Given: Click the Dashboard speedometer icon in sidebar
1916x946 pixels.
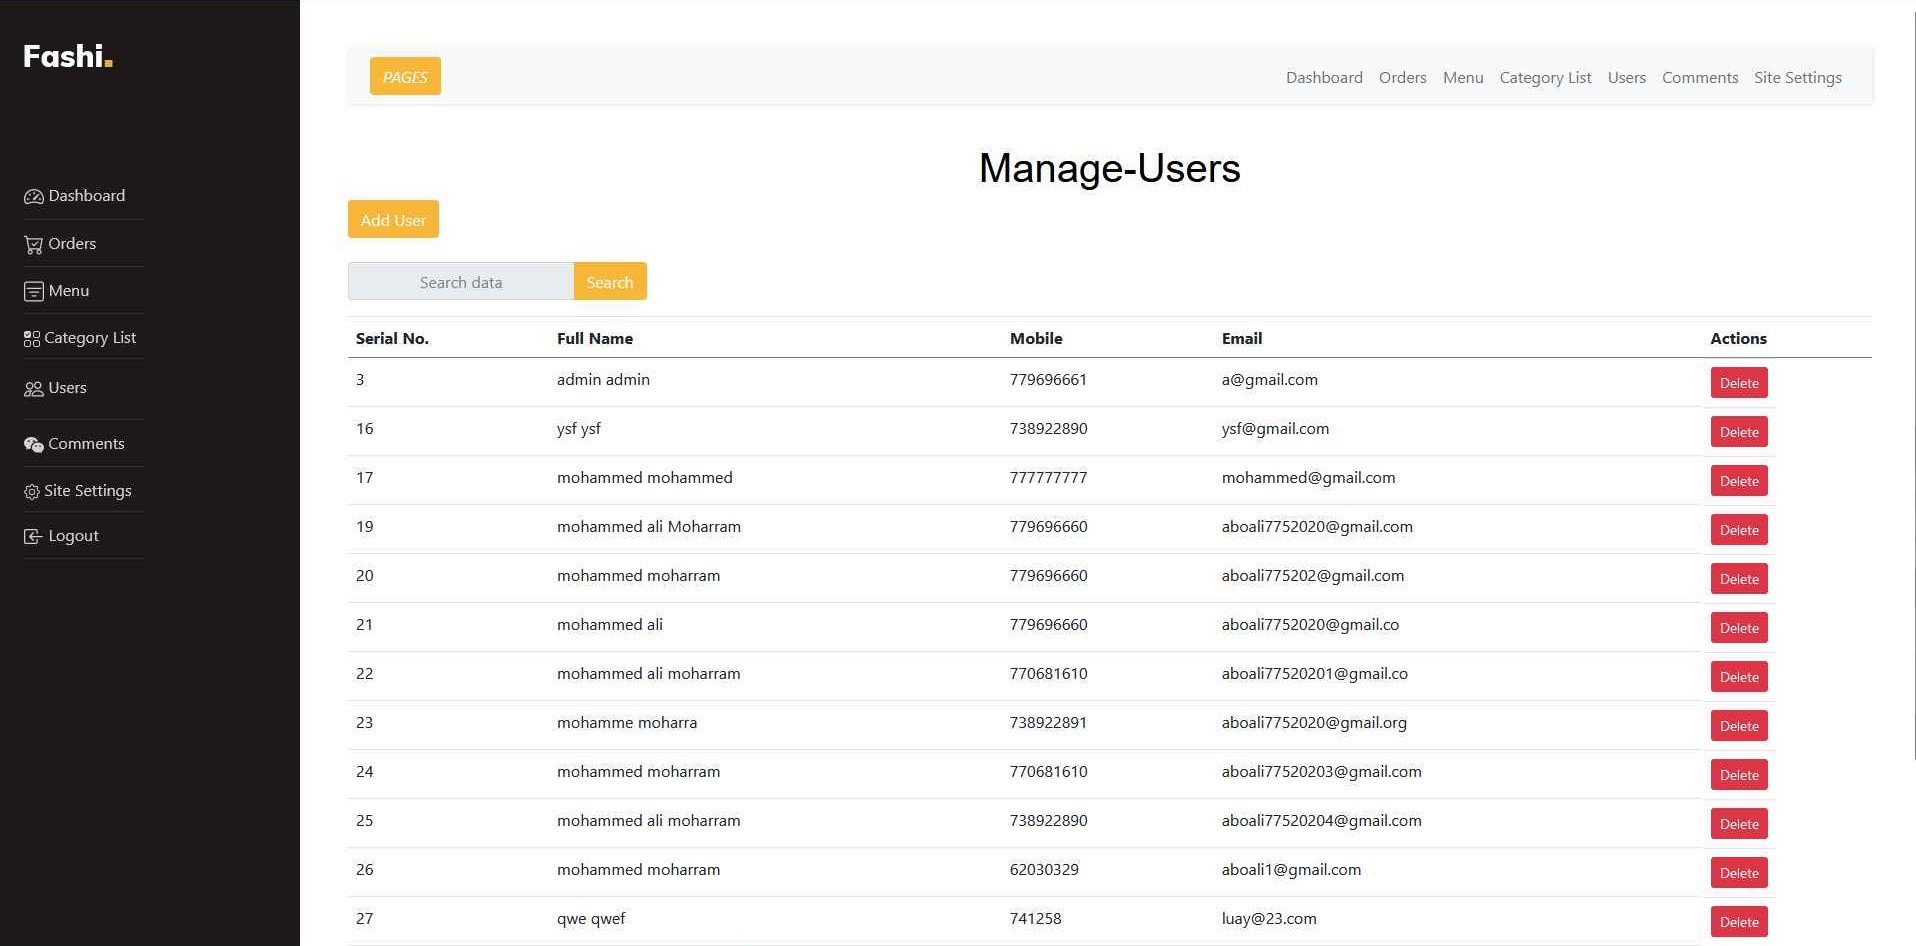Looking at the screenshot, I should pos(33,197).
